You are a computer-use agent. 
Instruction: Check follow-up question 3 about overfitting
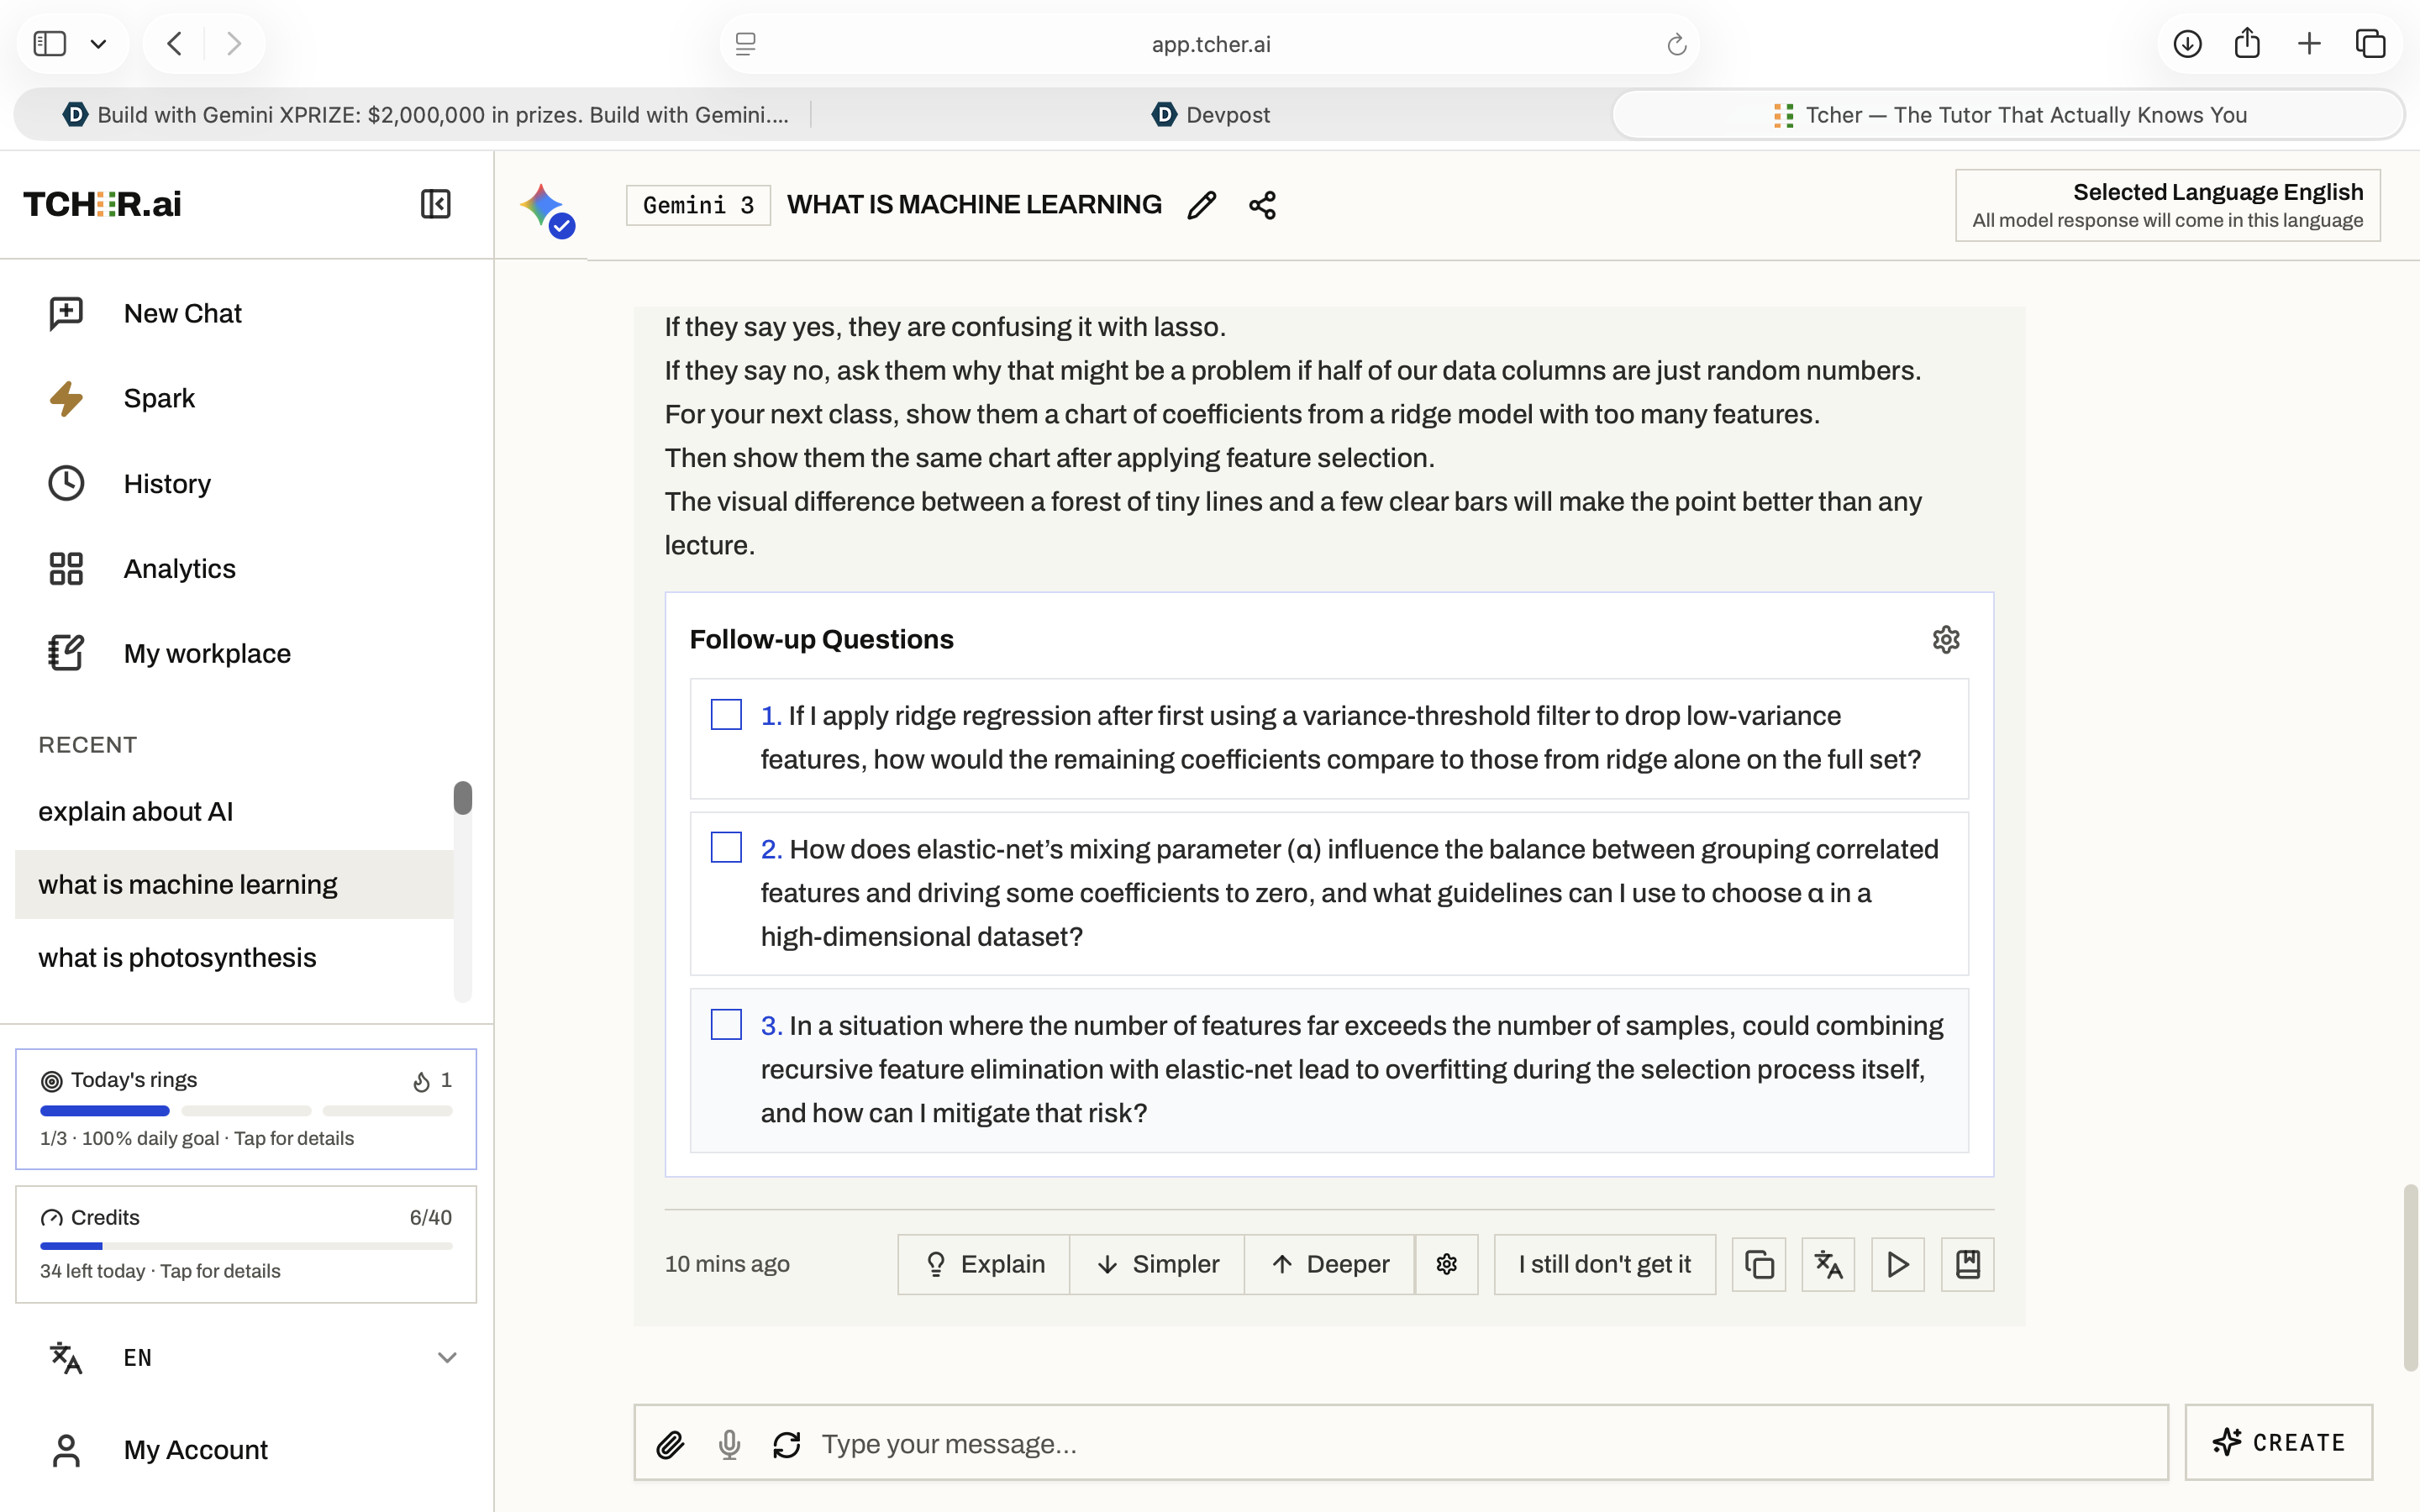tap(726, 1024)
